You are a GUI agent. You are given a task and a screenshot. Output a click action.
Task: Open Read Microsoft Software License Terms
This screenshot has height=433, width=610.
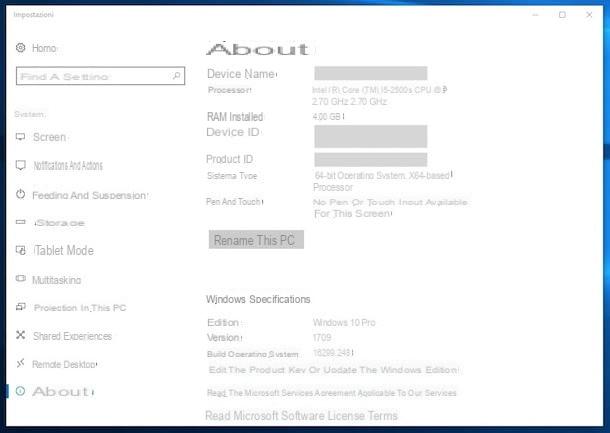tap(301, 415)
